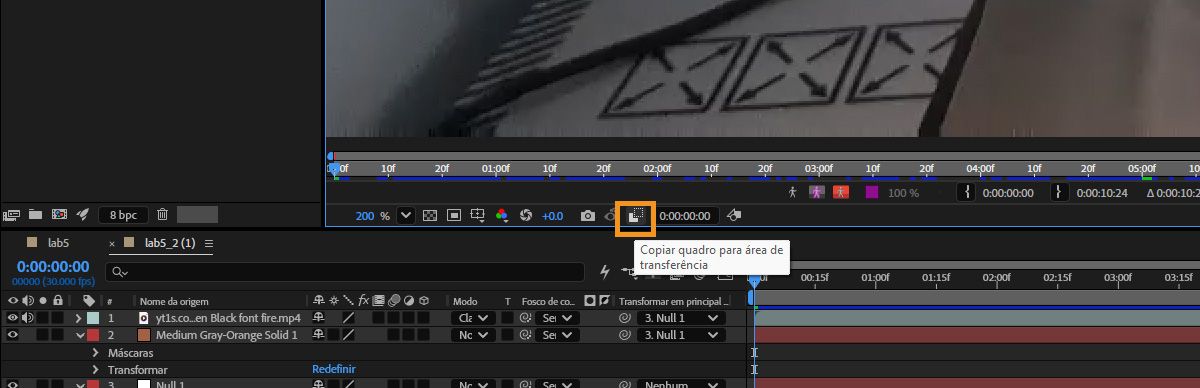
Task: Create new folder in Project panel
Action: 36,214
